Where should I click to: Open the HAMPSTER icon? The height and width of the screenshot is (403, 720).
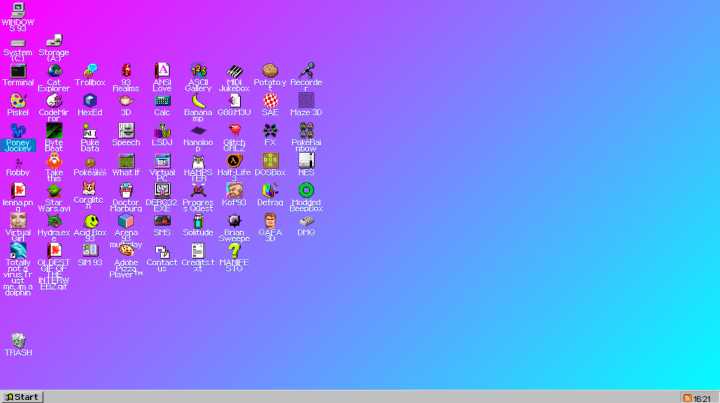(x=198, y=161)
